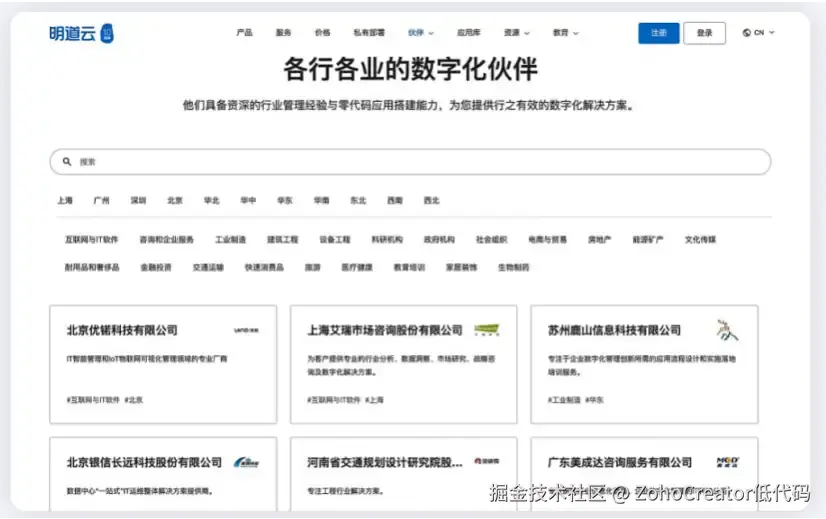826x519 pixels.
Task: Filter partners by 华北
Action: click(x=211, y=200)
